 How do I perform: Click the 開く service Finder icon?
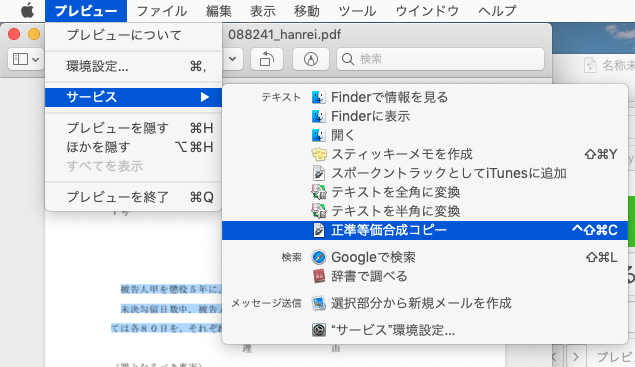click(319, 135)
